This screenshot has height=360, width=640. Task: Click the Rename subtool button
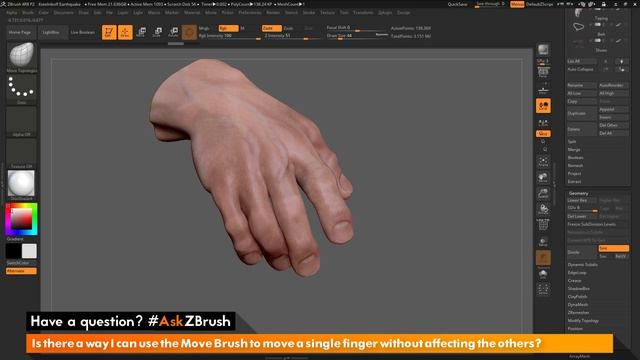point(582,85)
